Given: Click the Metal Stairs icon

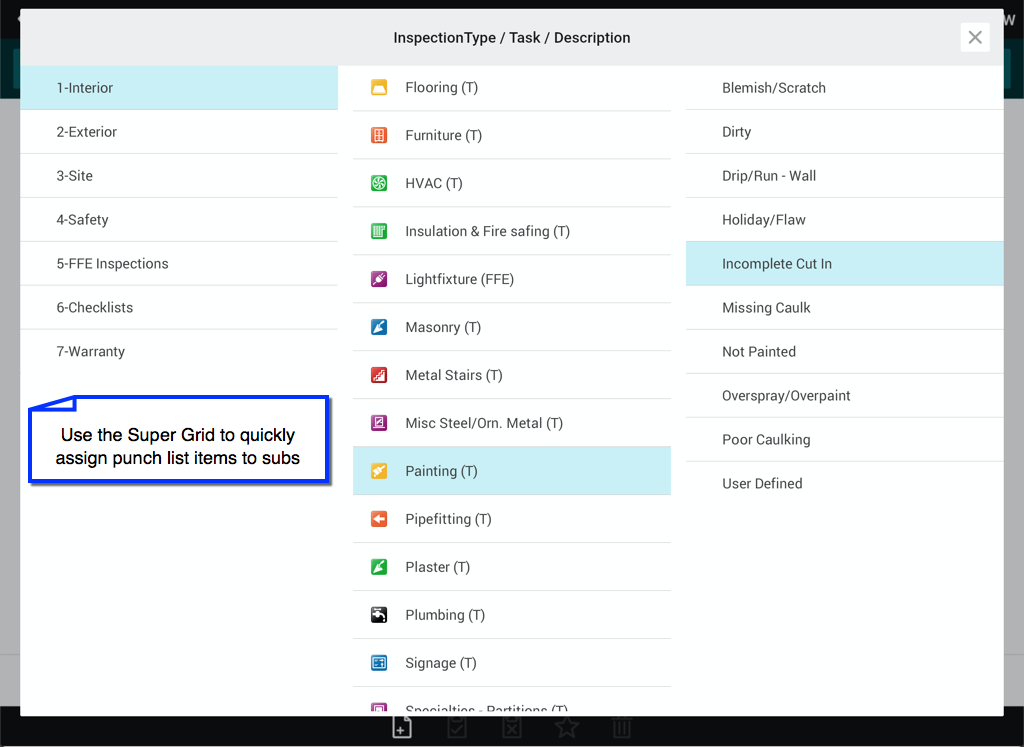Looking at the screenshot, I should click(379, 376).
